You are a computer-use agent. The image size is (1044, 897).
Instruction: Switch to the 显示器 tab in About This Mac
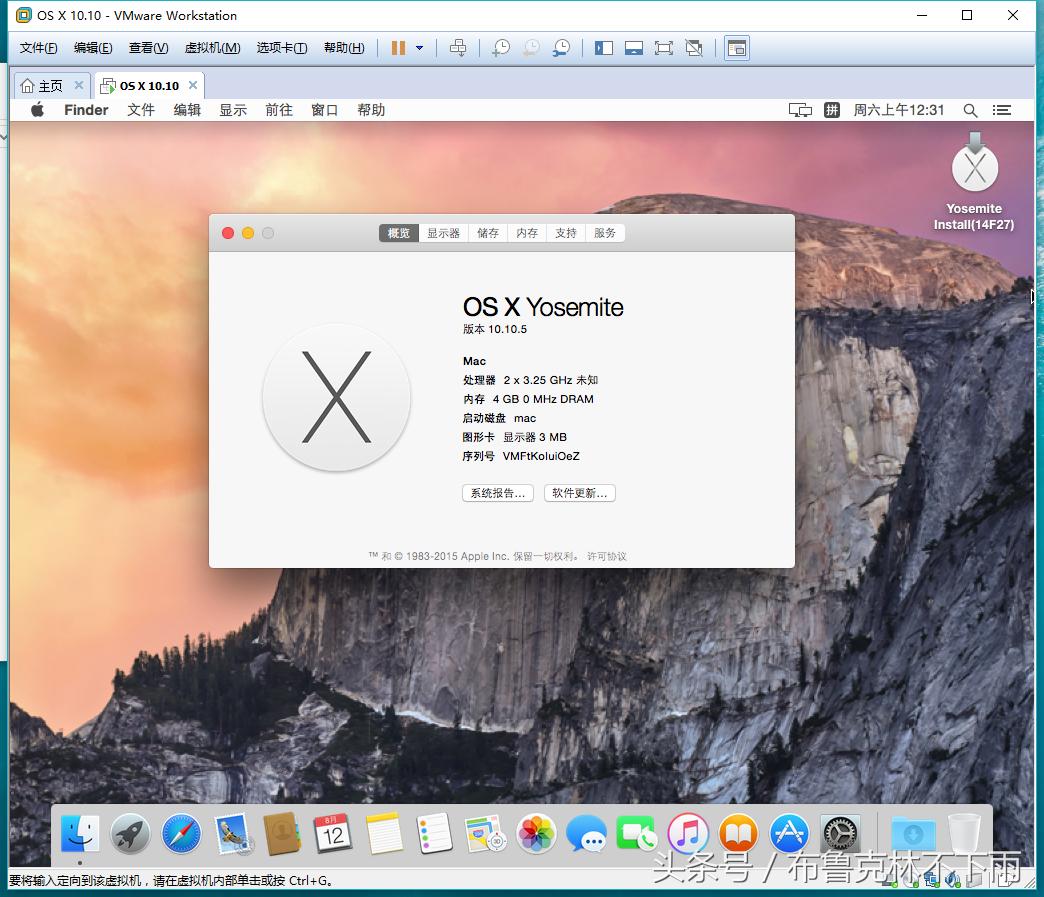[443, 232]
